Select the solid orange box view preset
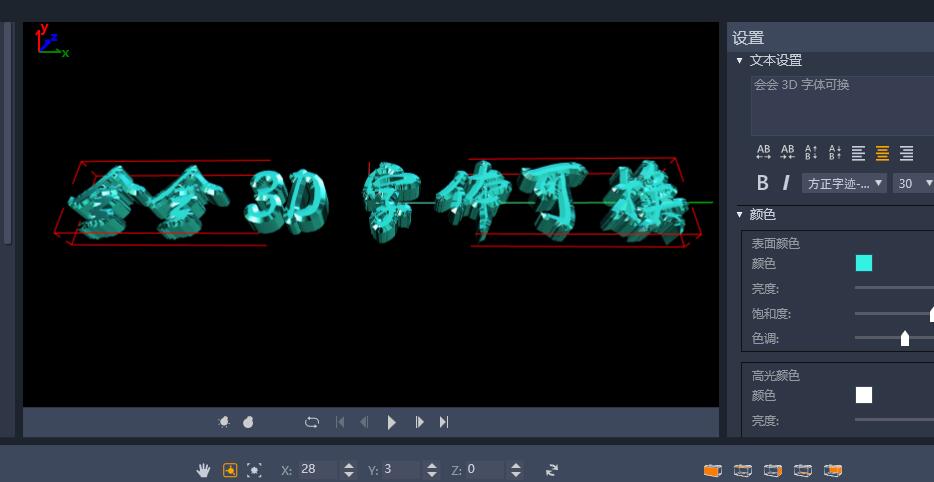934x482 pixels. pos(712,470)
